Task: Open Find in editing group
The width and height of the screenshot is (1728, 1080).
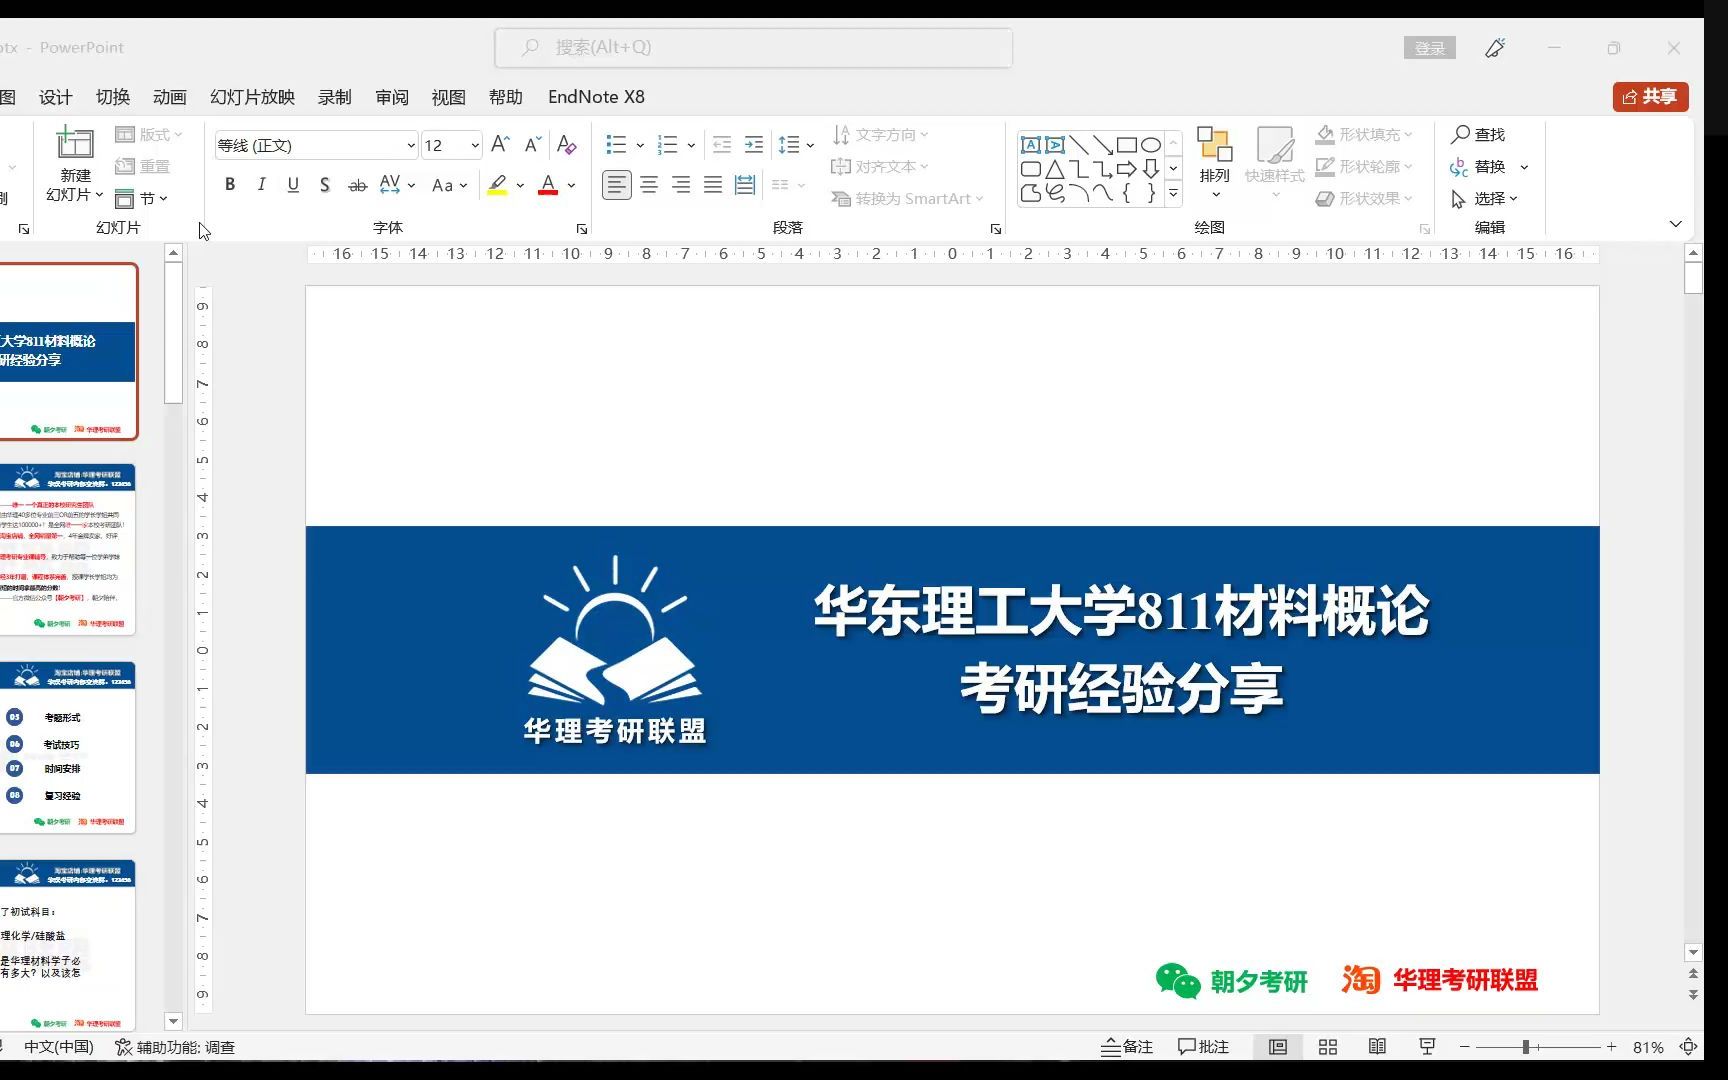Action: [1478, 134]
